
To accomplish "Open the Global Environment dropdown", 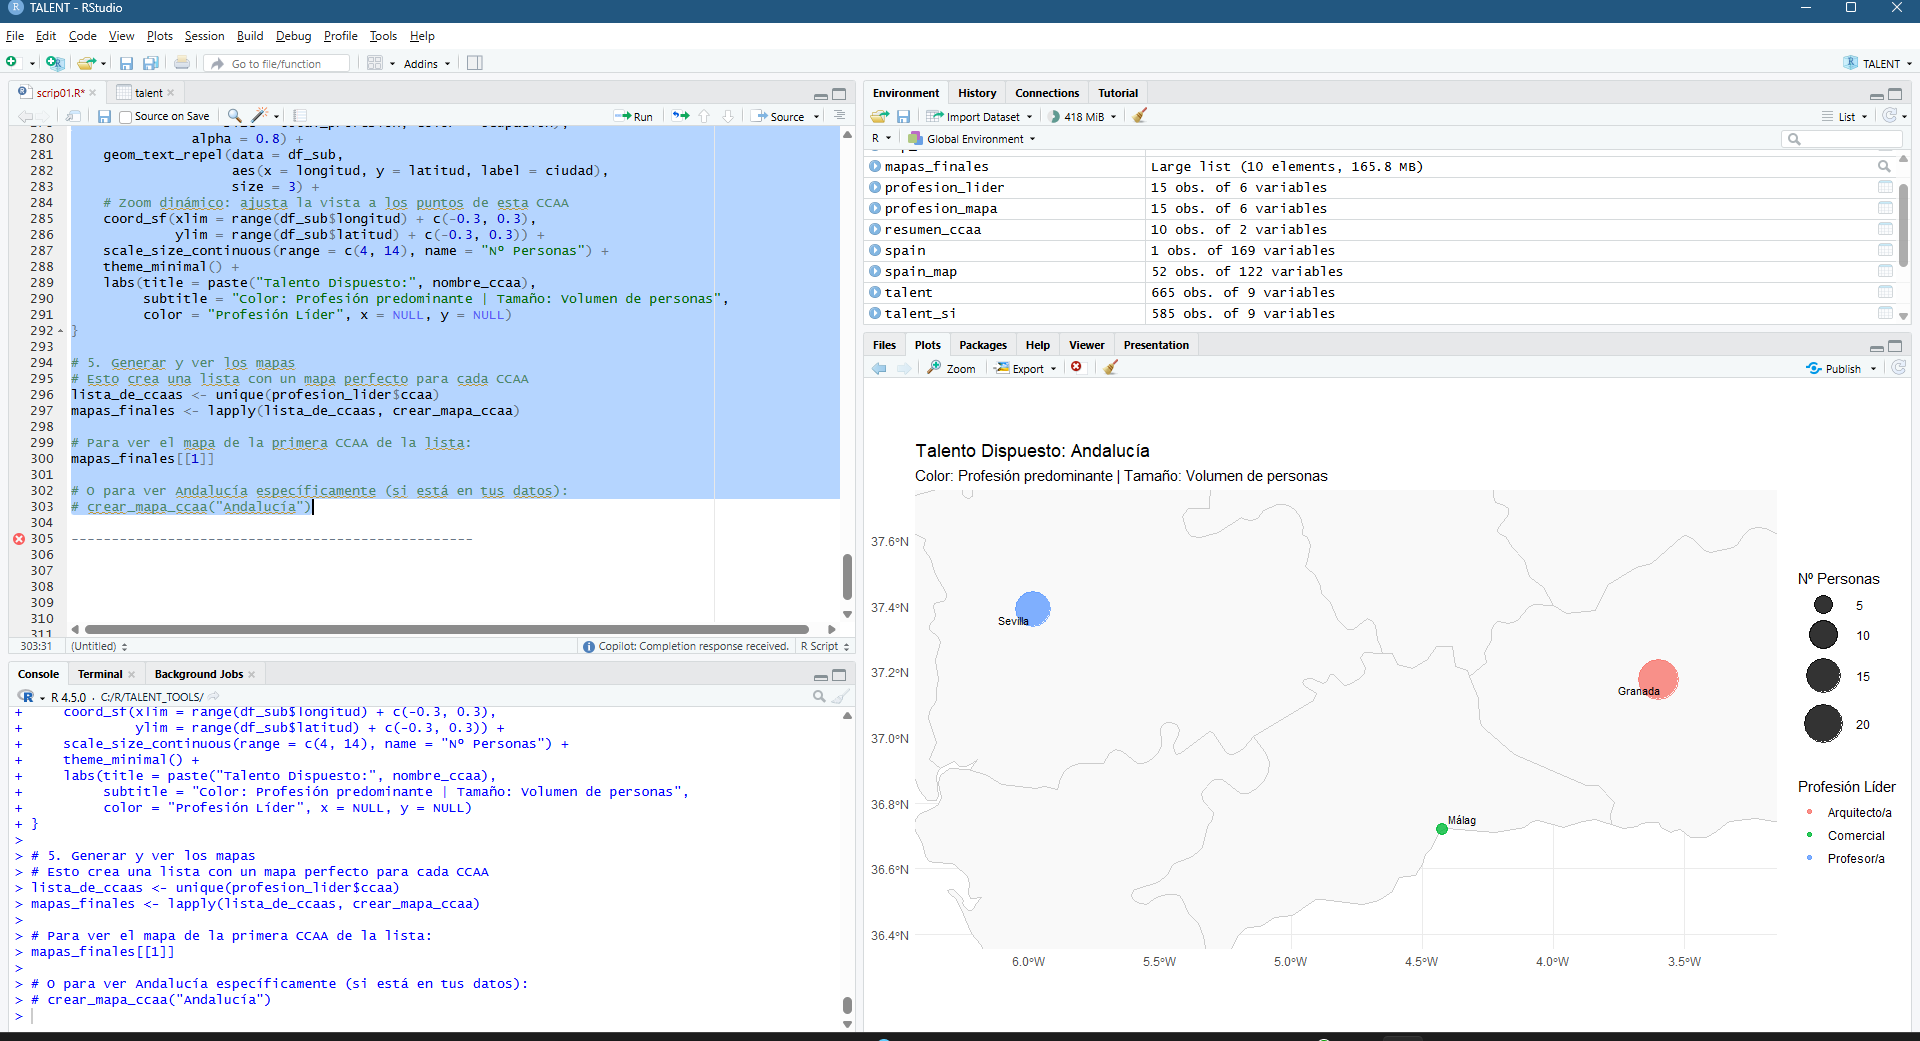I will click(975, 139).
